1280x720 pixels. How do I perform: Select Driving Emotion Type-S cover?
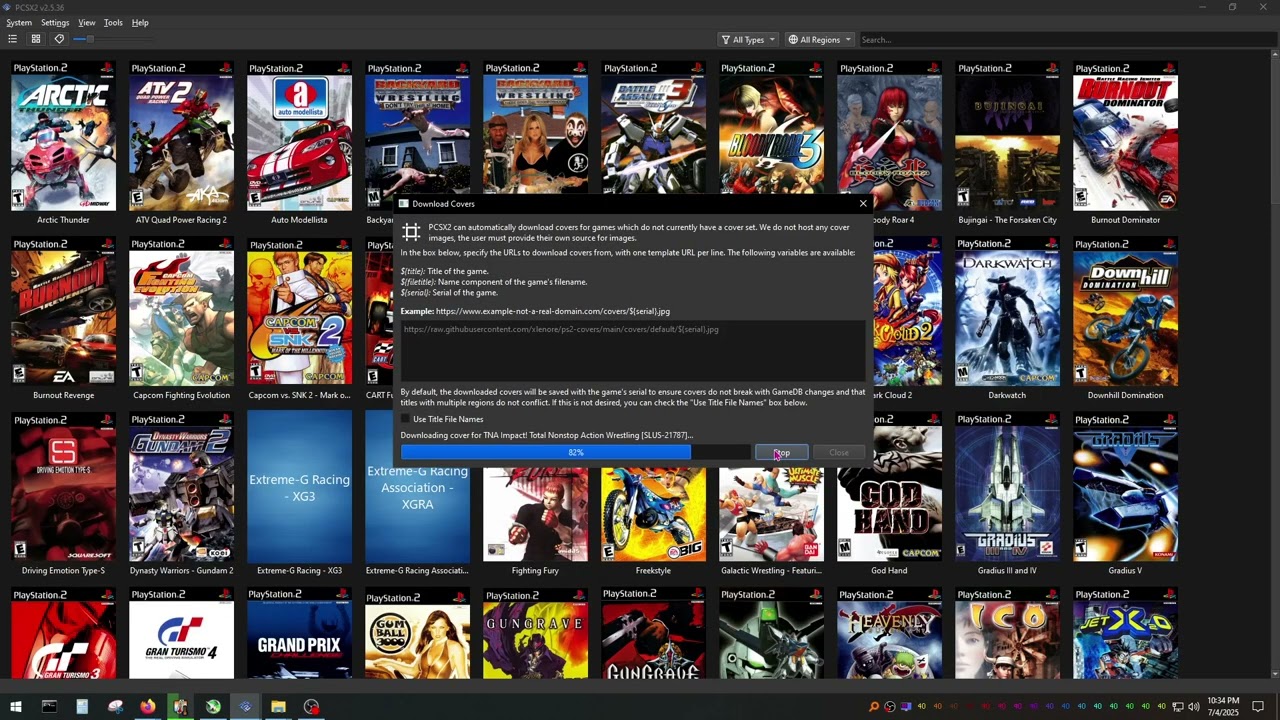click(x=63, y=486)
